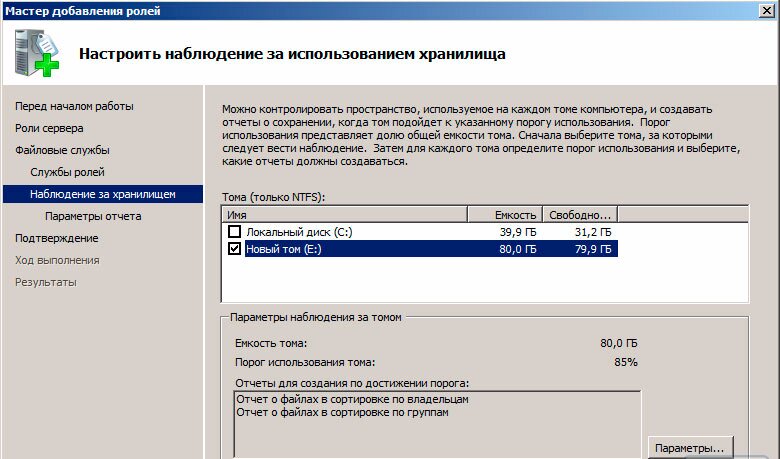This screenshot has width=780, height=459.
Task: Click the 39,9 ГБ capacity cell
Action: (x=518, y=232)
